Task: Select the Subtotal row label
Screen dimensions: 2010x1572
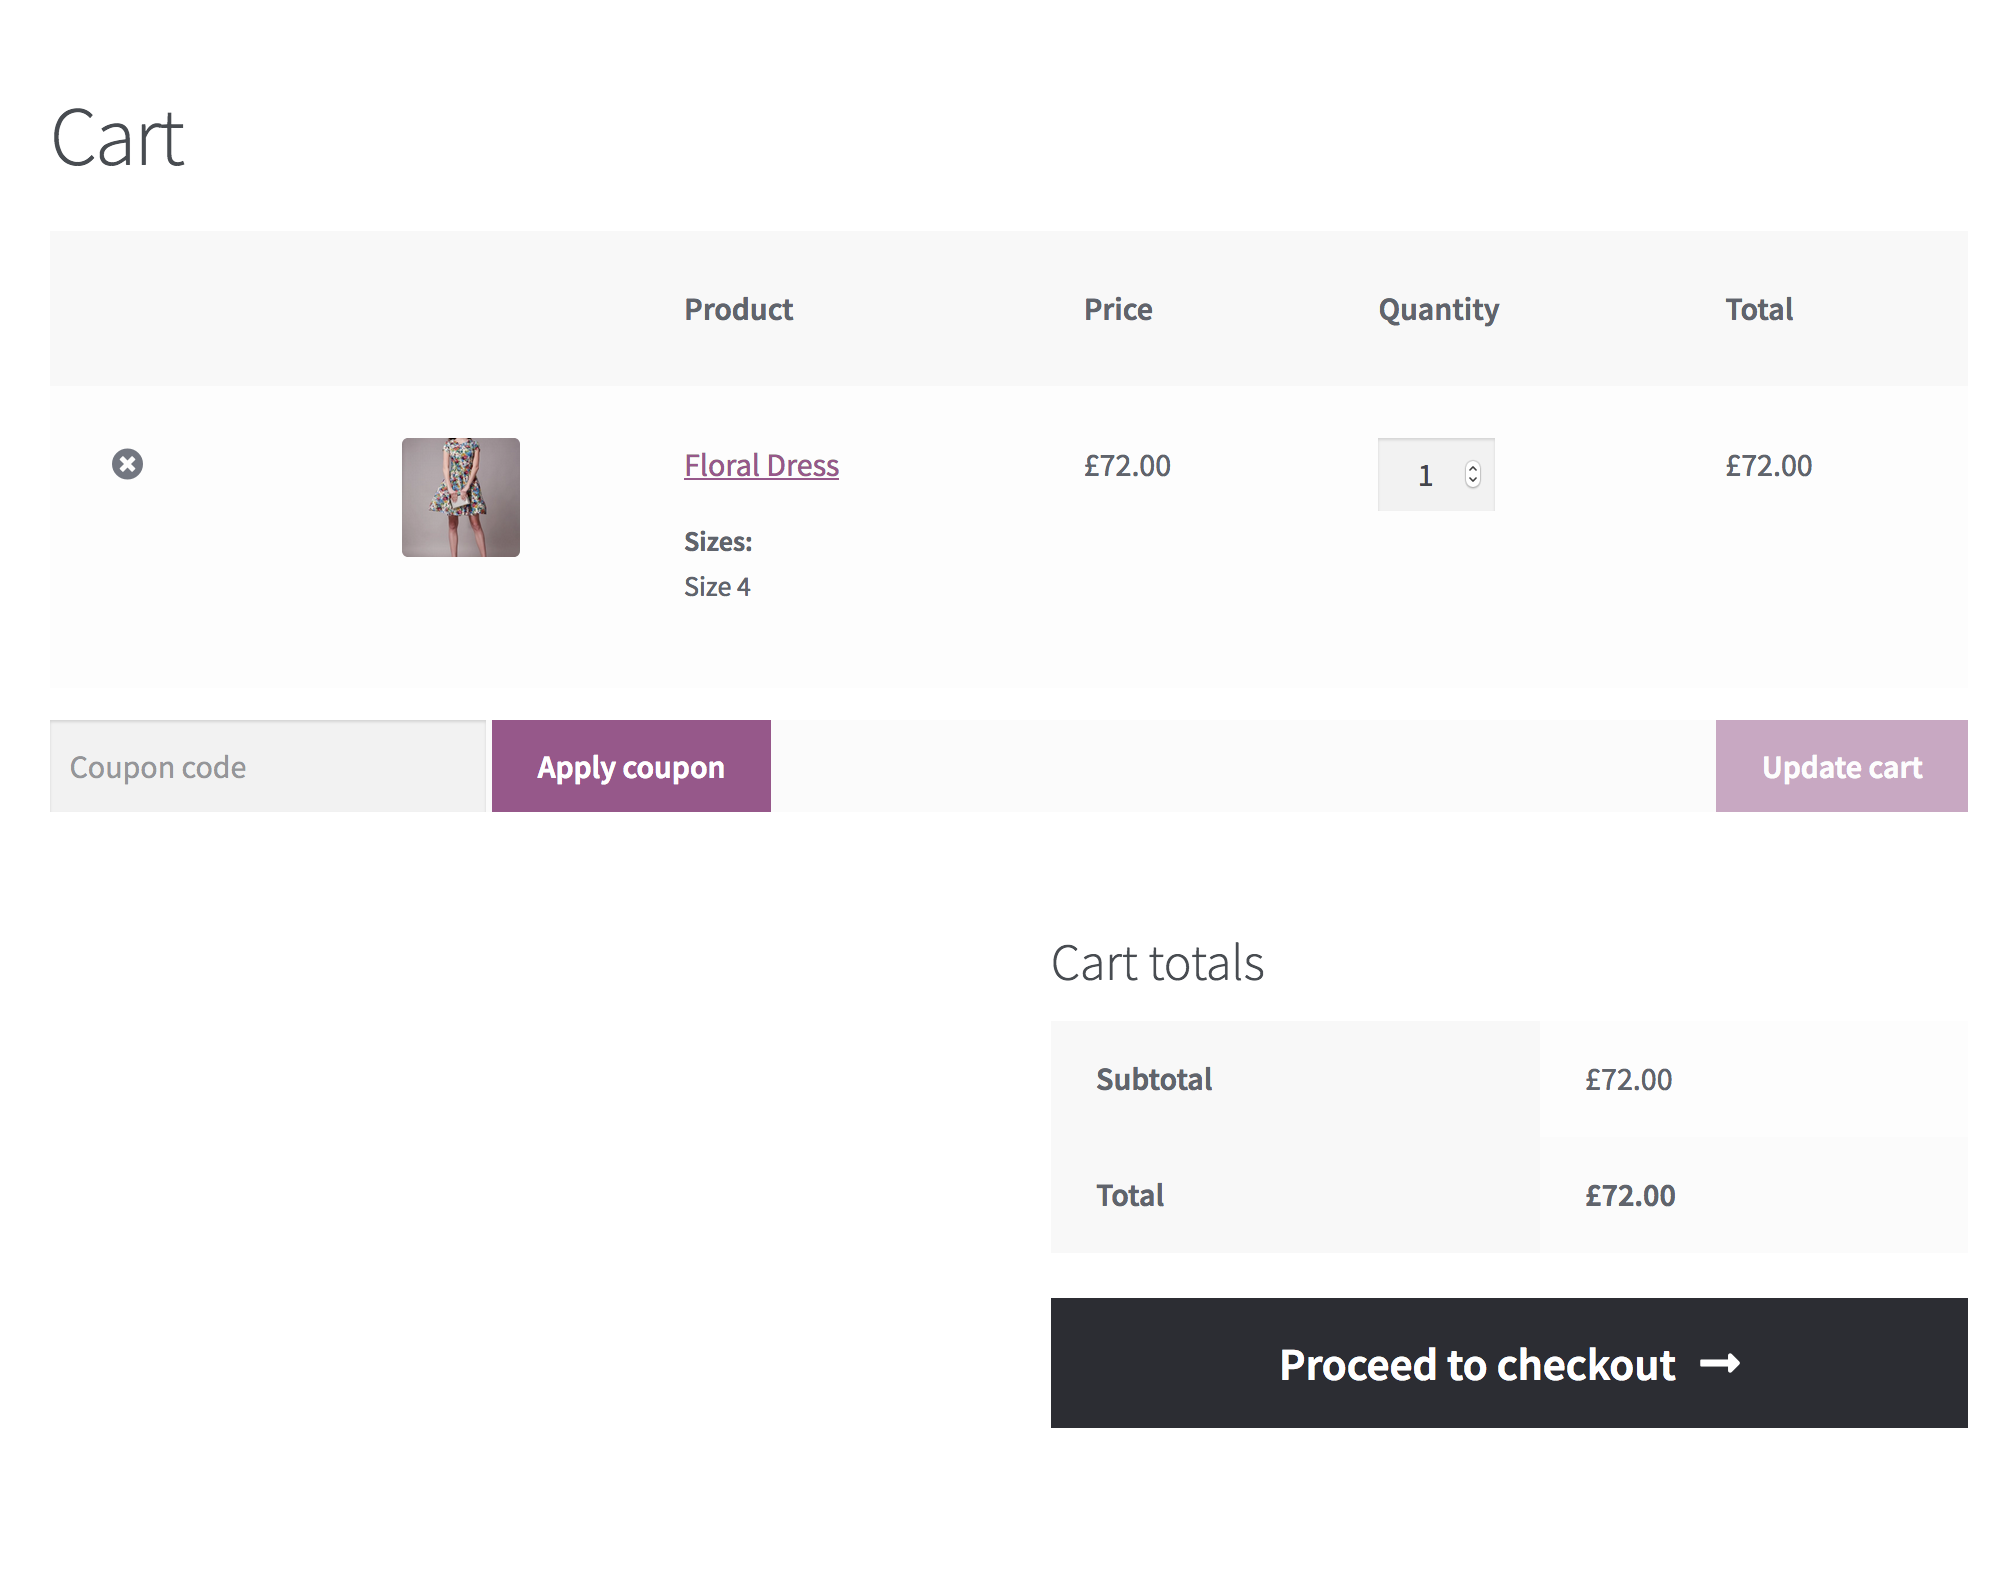Action: pos(1154,1079)
